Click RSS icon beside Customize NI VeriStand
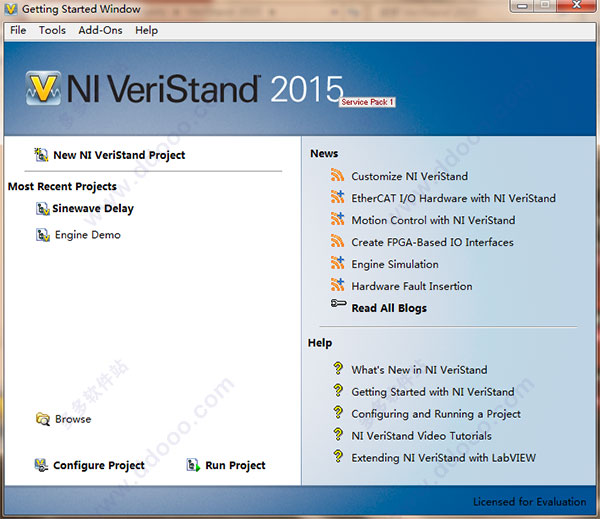600x519 pixels. (338, 175)
